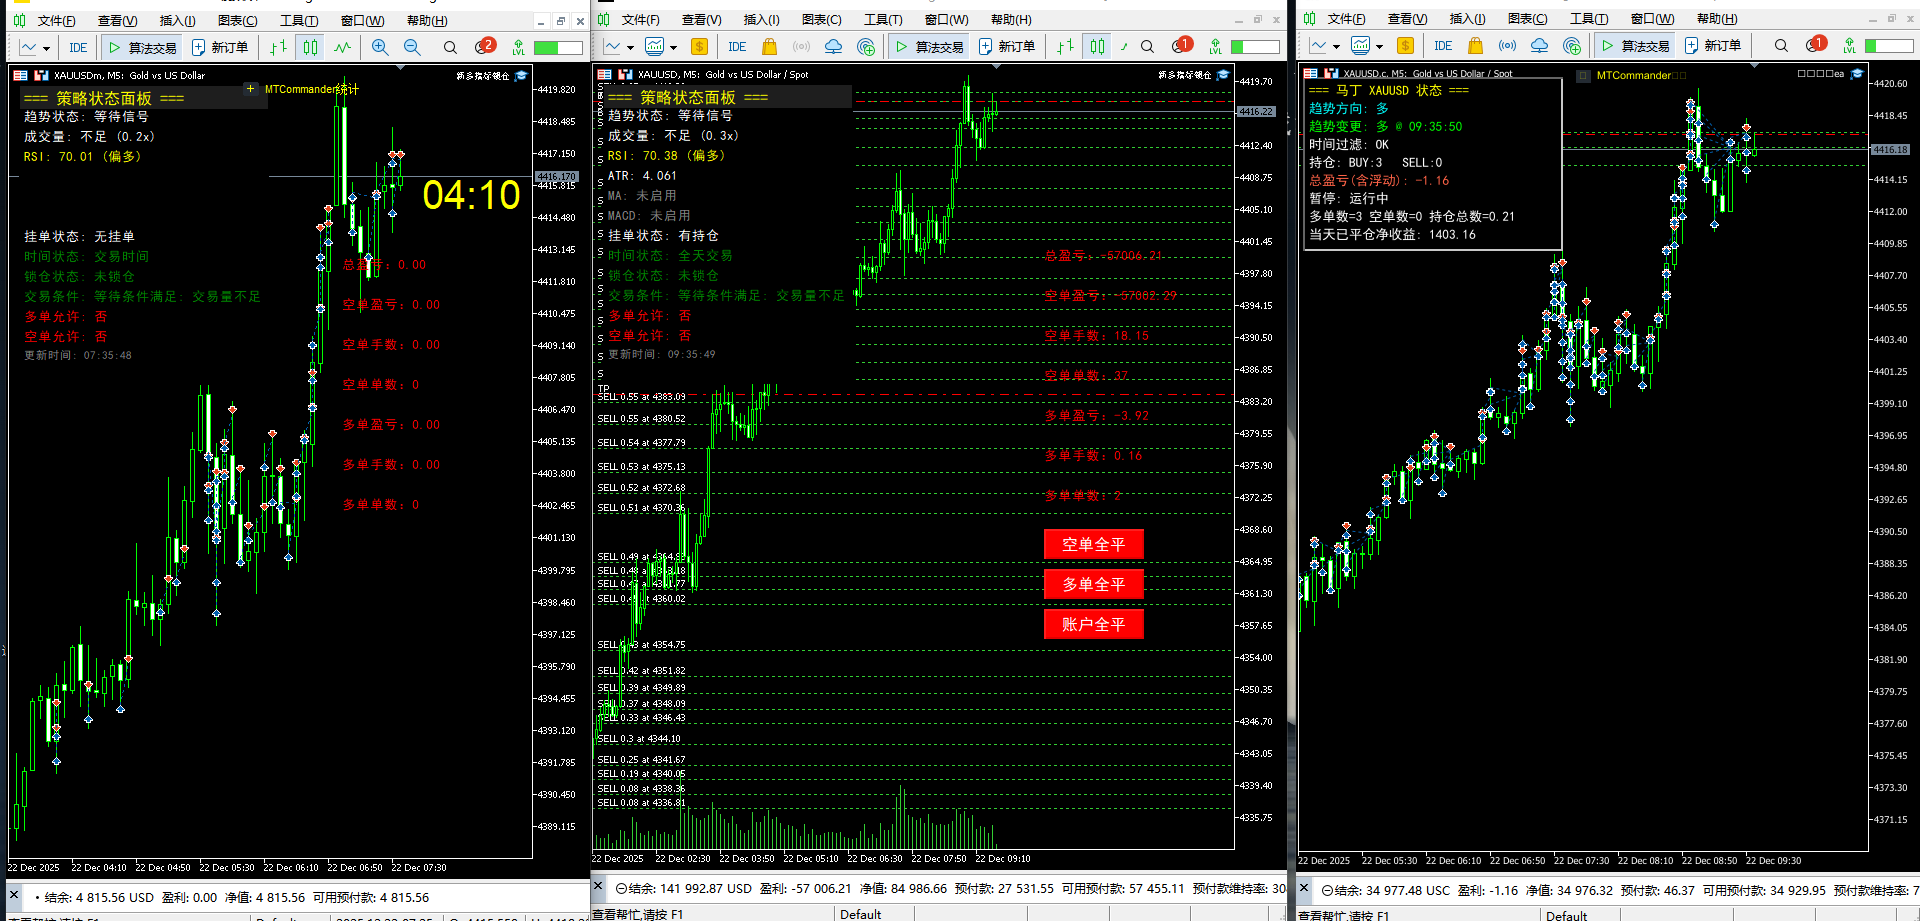Click bar chart icon in left window toolbar
This screenshot has width=1920, height=921.
click(x=278, y=47)
